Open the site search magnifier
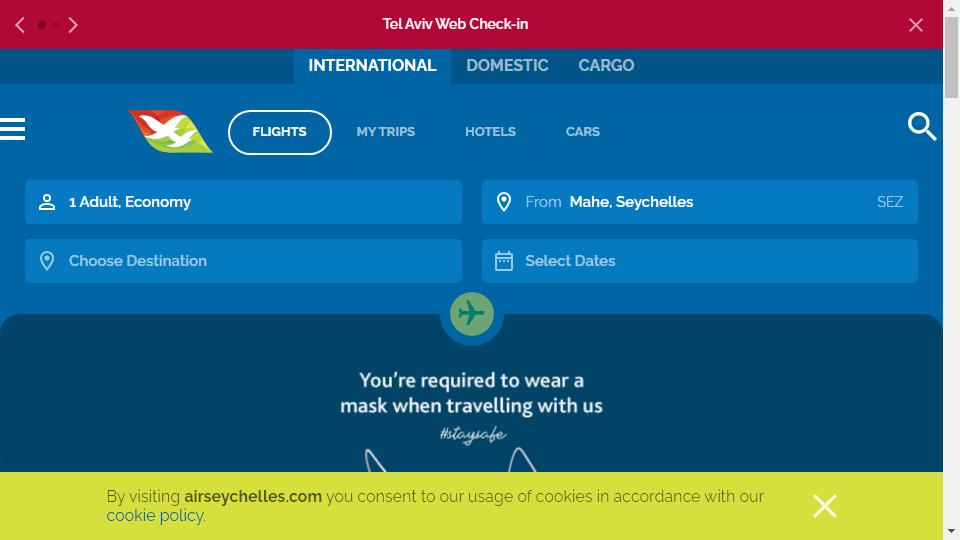 921,126
